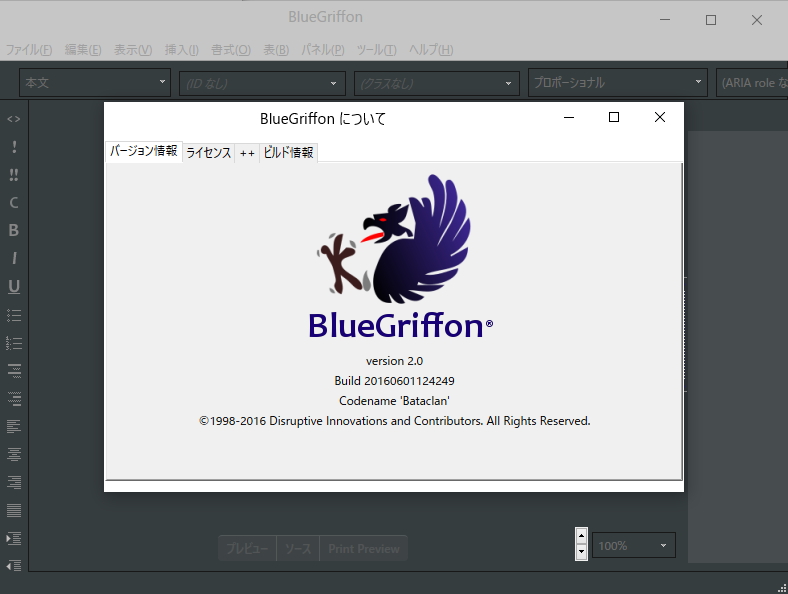788x594 pixels.
Task: Increase zoom with the up spinner arrow
Action: coord(581,536)
